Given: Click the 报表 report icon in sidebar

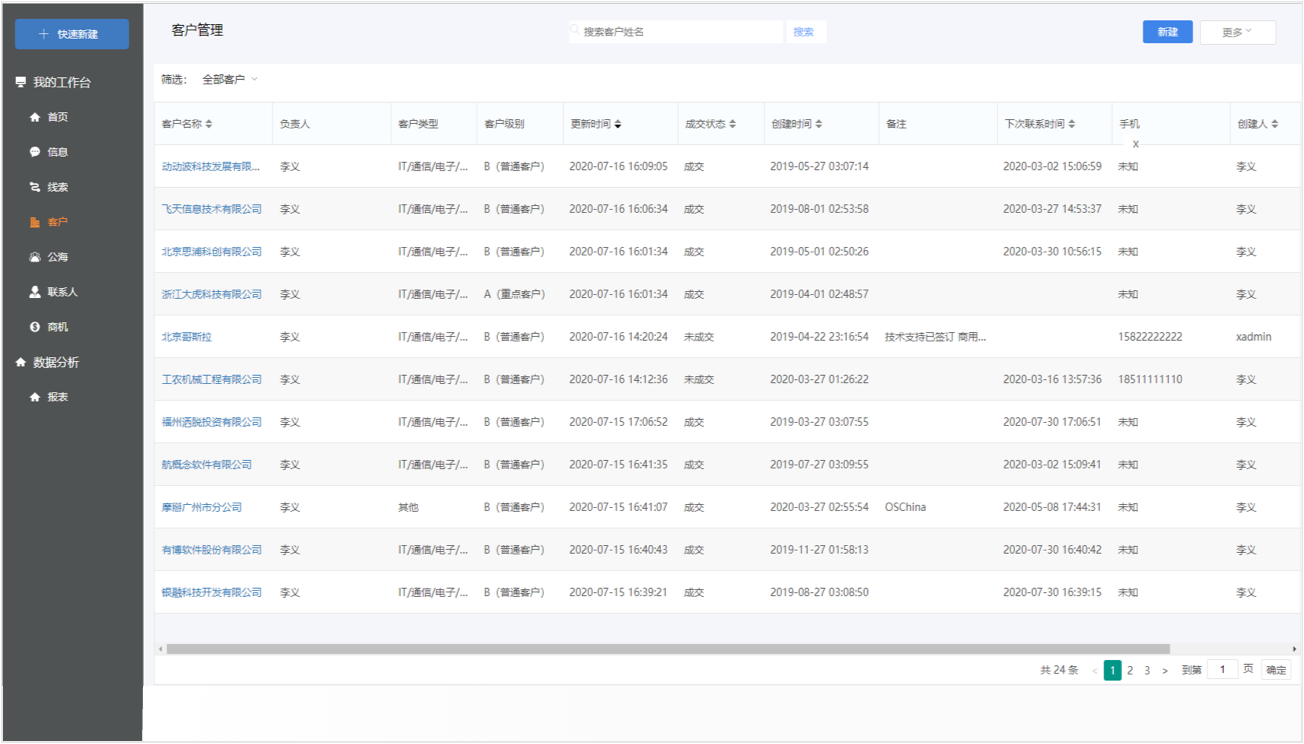Looking at the screenshot, I should (x=35, y=397).
